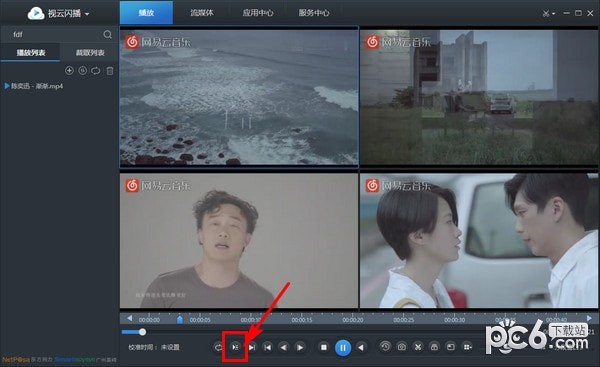600x367 pixels.
Task: Click the icon right of the scissors
Action: pos(434,347)
